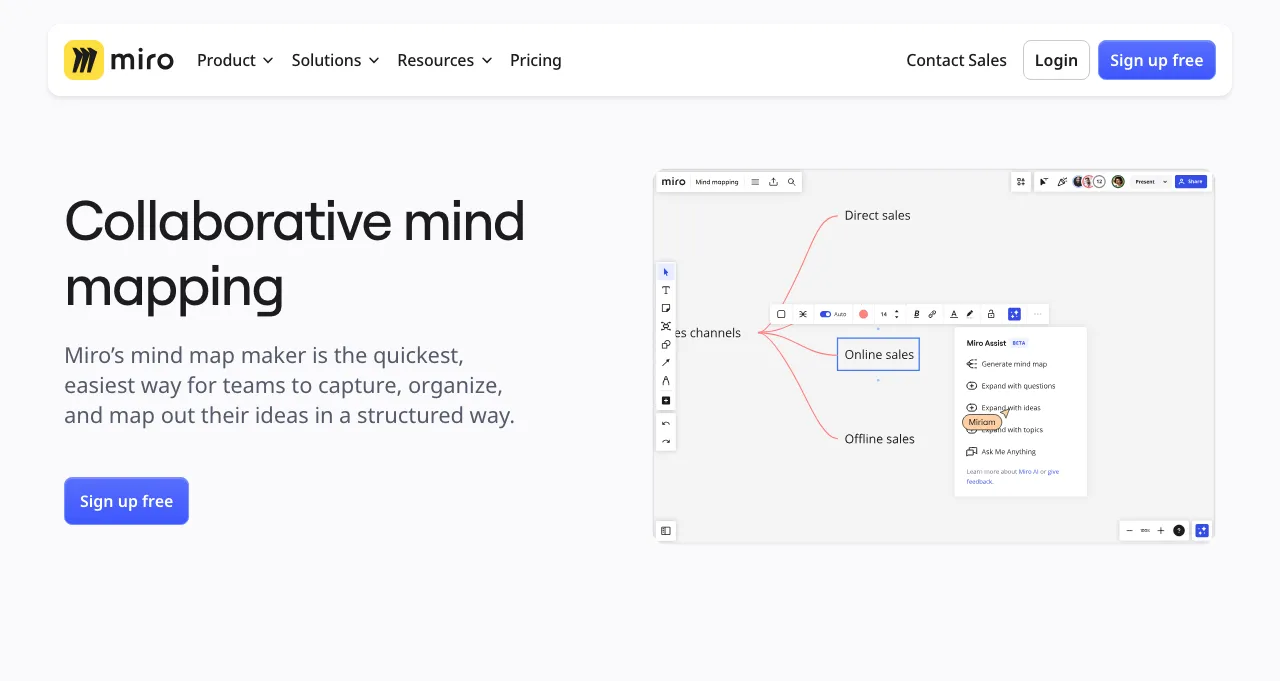Screen dimensions: 1280x681
Task: Open board search with the magnifier icon
Action: [791, 182]
